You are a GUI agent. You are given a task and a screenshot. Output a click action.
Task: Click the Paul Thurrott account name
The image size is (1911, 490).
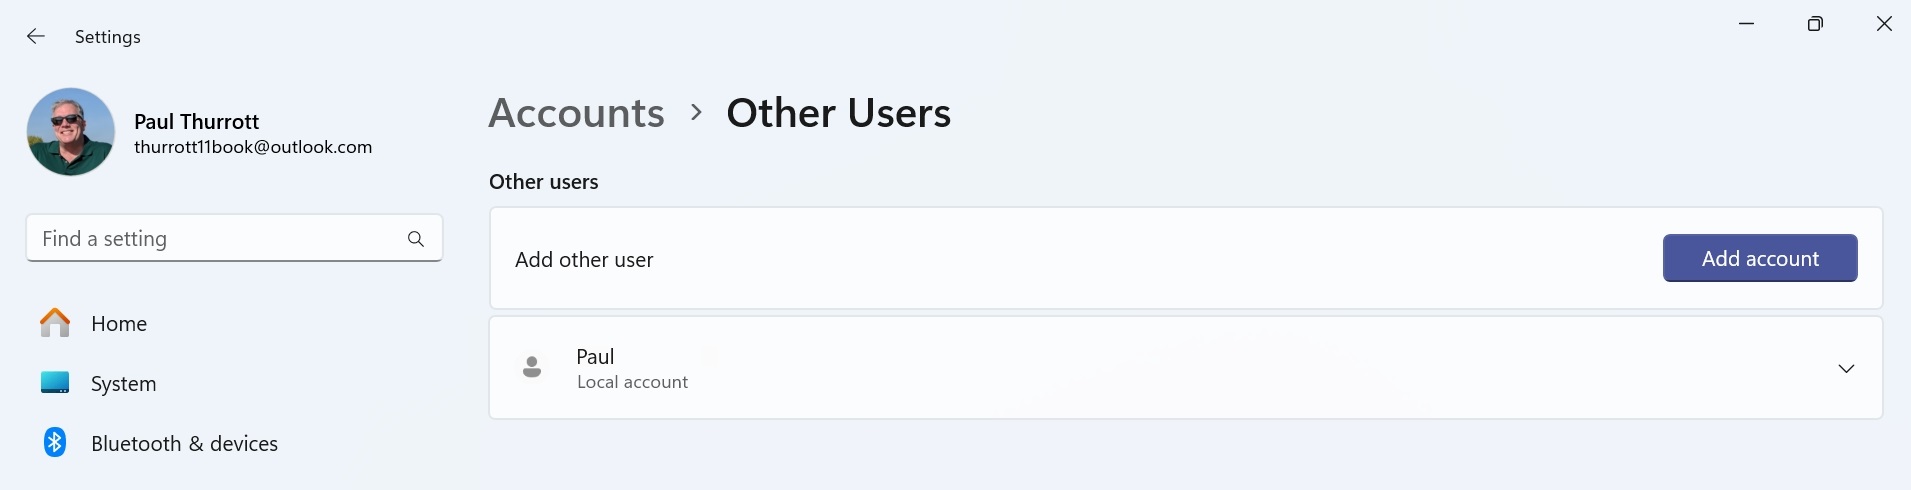coord(197,122)
